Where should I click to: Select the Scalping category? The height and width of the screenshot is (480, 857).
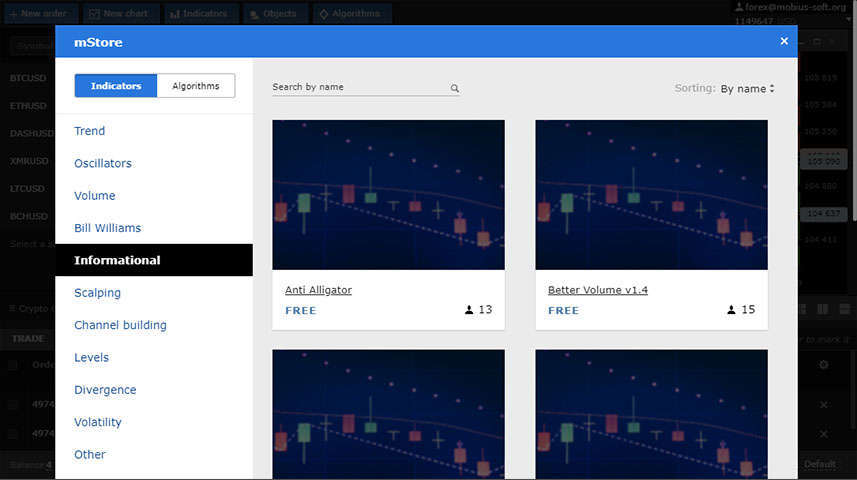click(x=98, y=293)
